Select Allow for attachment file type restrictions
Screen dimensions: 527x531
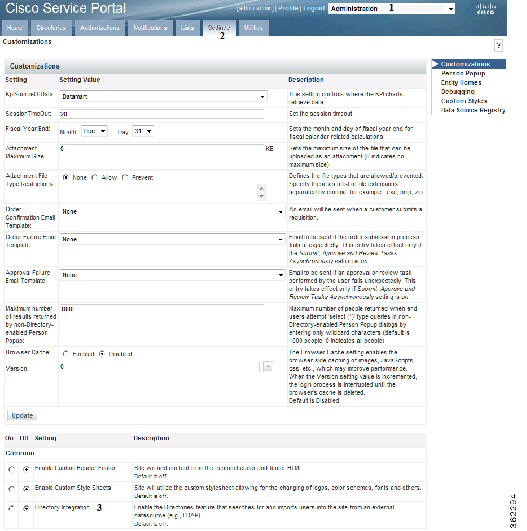pos(94,177)
